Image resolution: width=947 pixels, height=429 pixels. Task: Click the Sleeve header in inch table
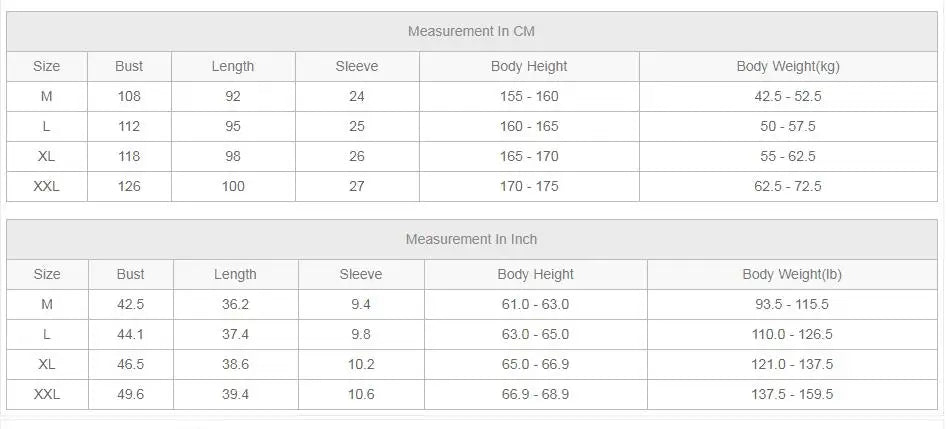(x=361, y=274)
